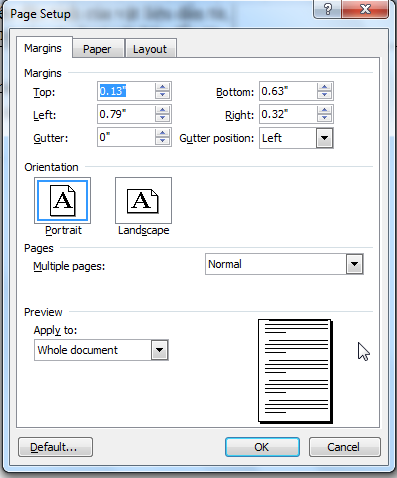
Task: Open the Gutter position dropdown
Action: point(324,138)
